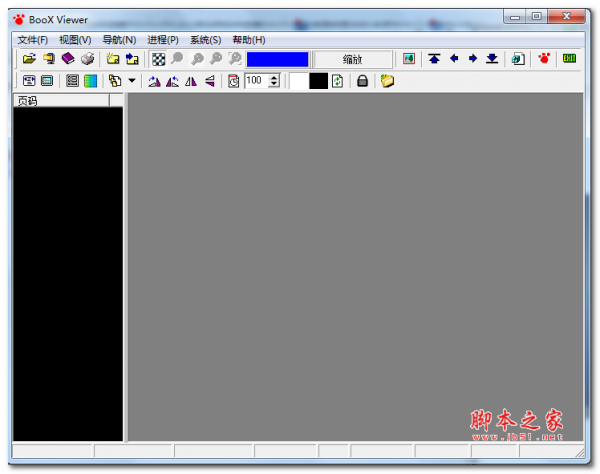Click the document with cube icon
Viewport: 600px width, 474px height.
pos(518,59)
